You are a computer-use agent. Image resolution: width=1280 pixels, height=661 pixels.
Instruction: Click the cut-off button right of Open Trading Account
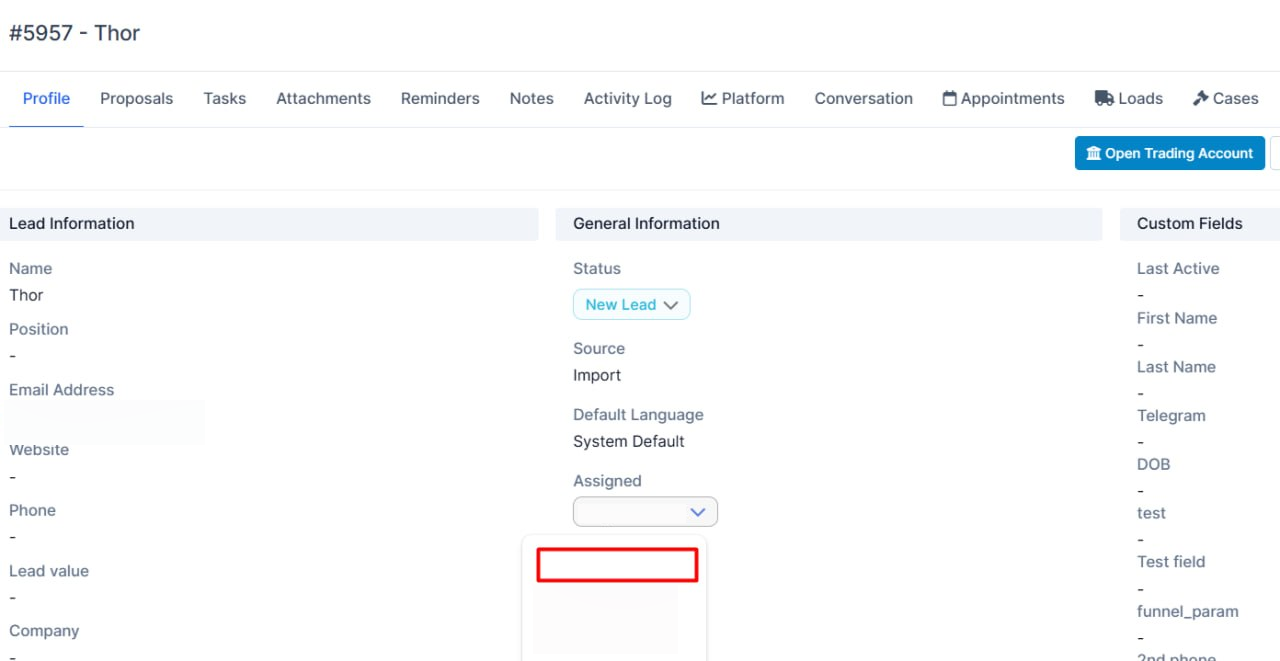(x=1275, y=154)
